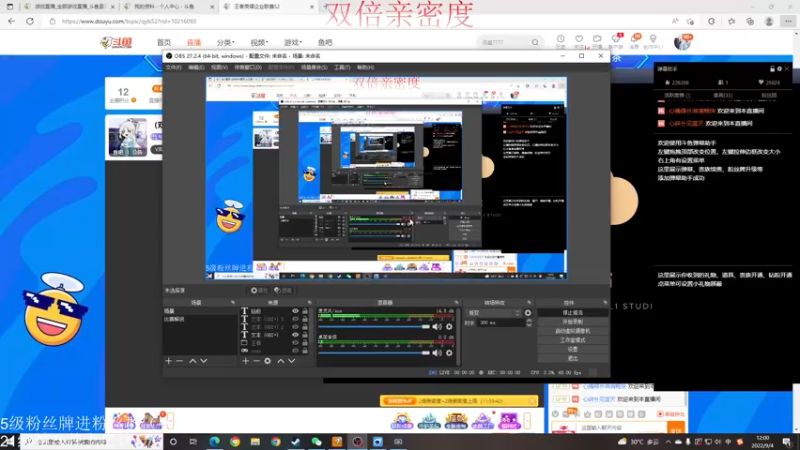Image resolution: width=800 pixels, height=450 pixels.
Task: Toggle visibility of the 文本 (GDI+) 3 source
Action: [295, 319]
